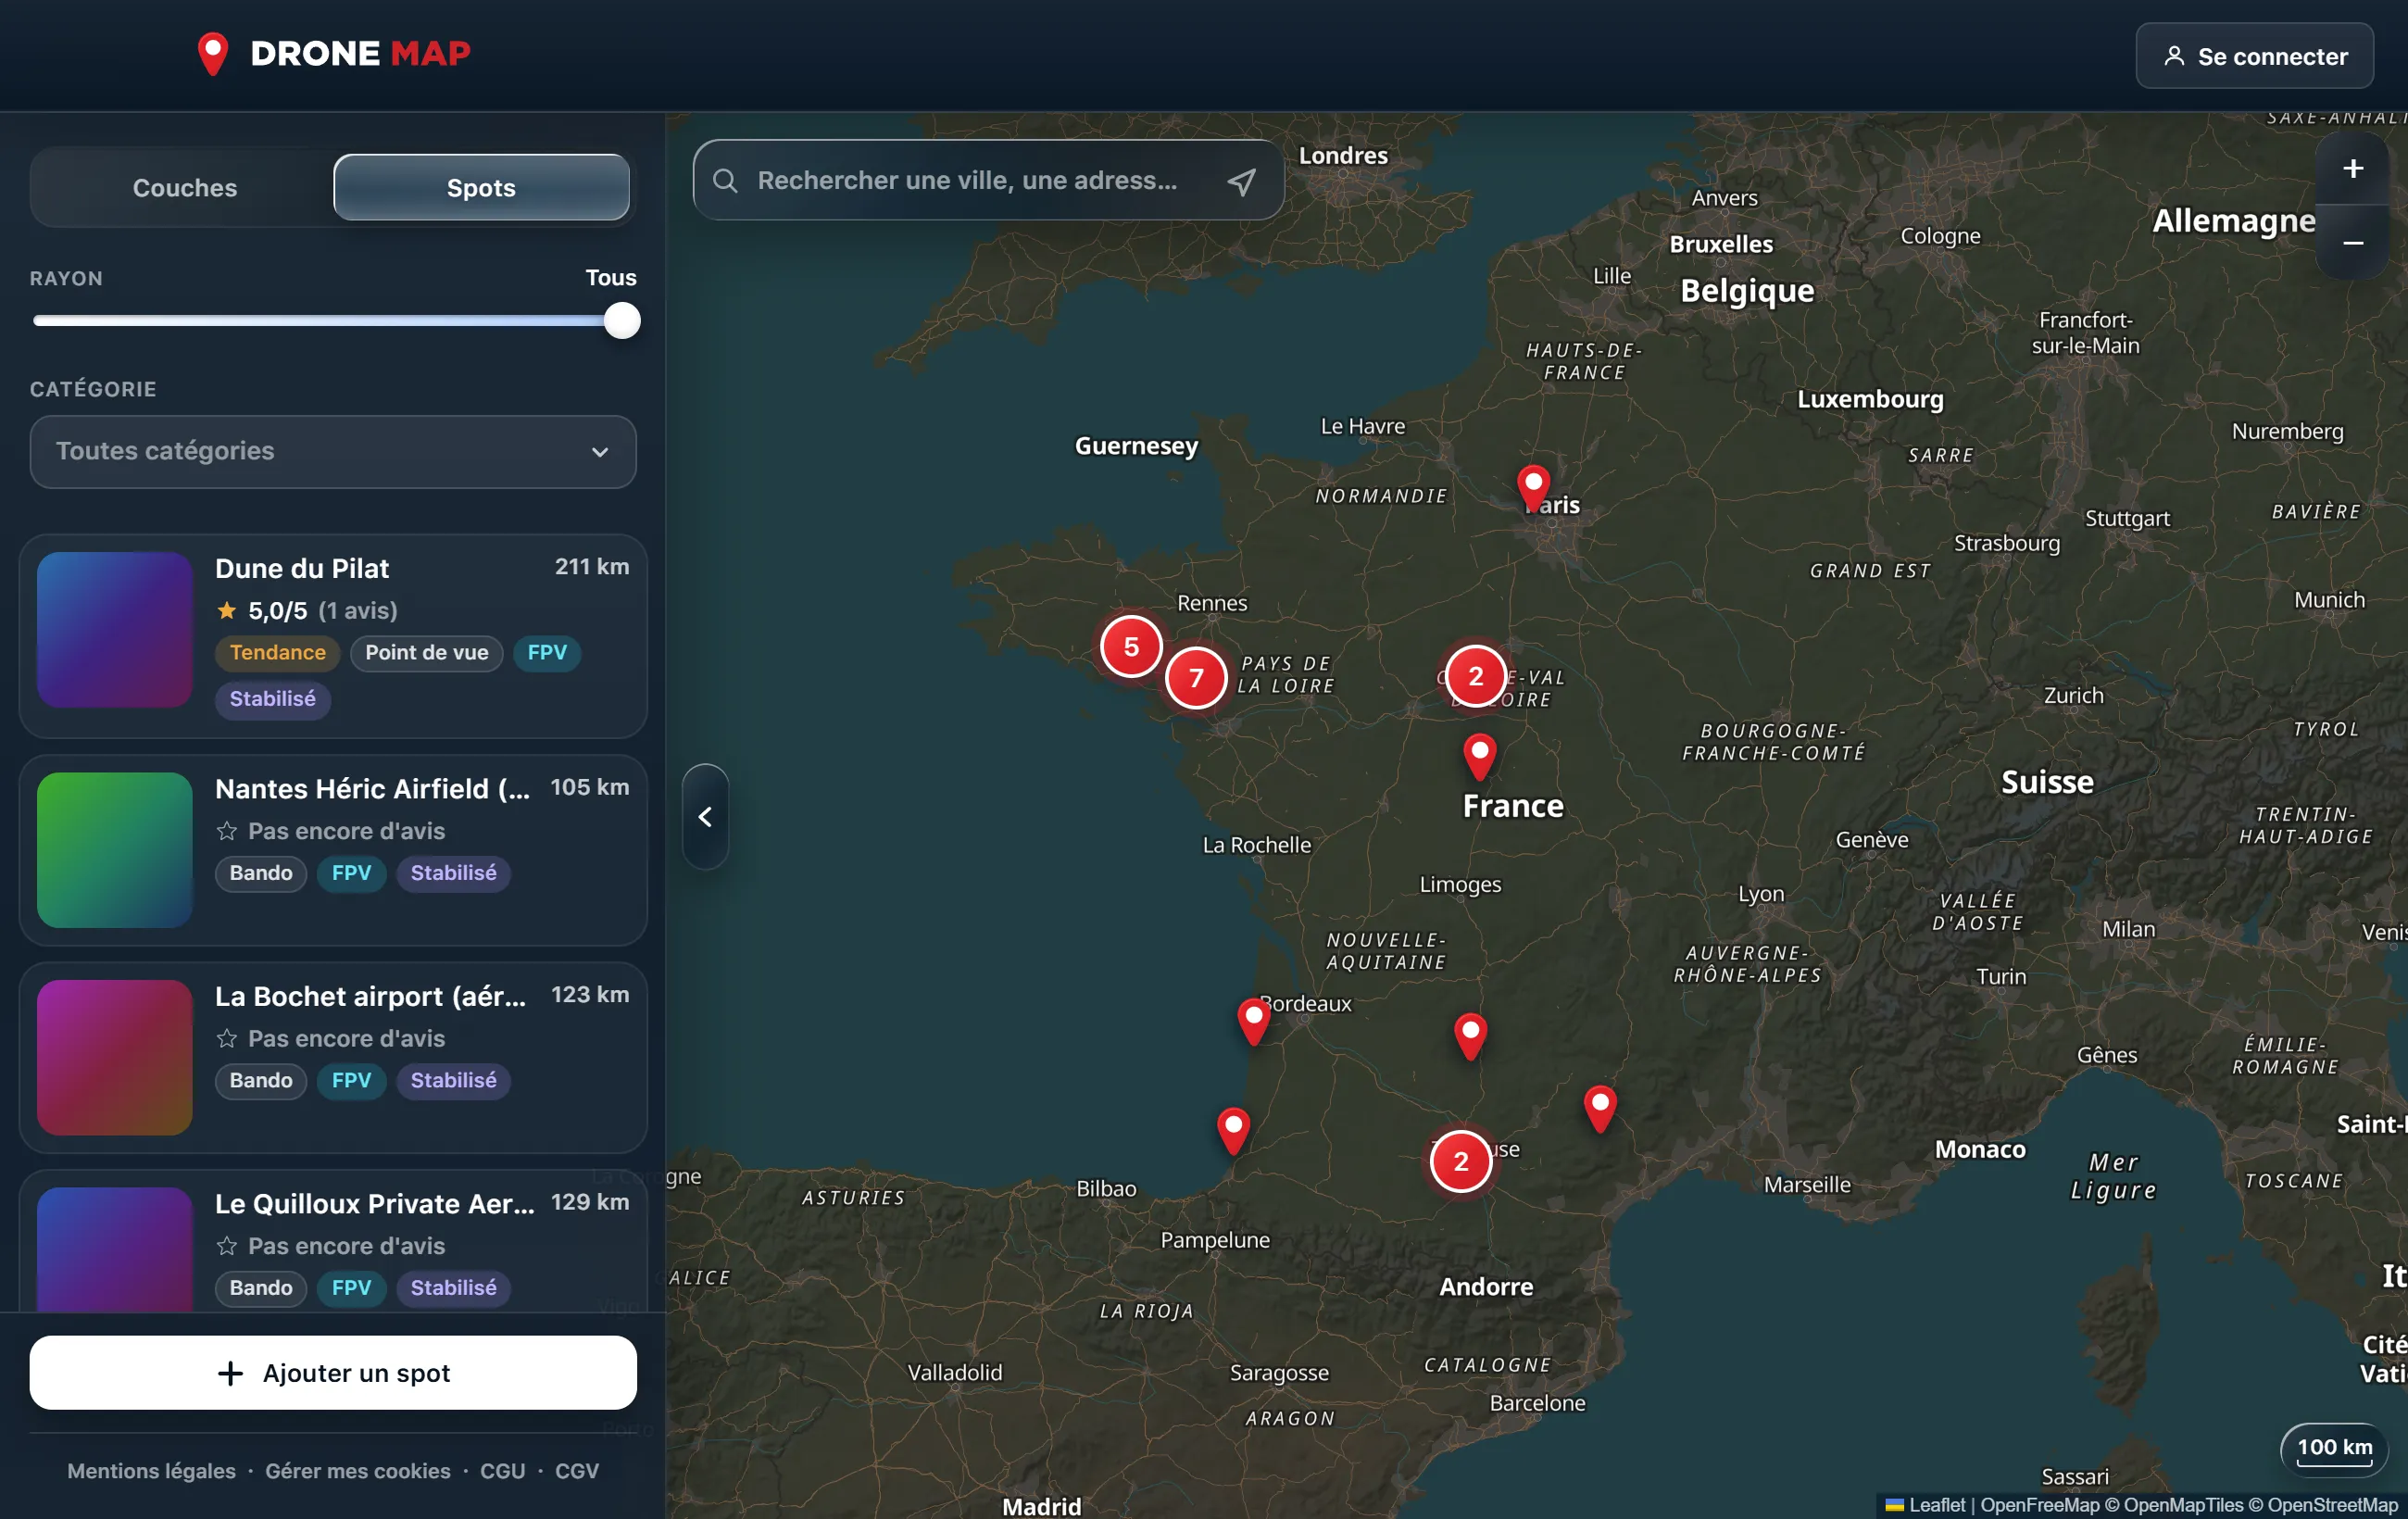Viewport: 2408px width, 1519px height.
Task: Open the 2 cluster near Centre-Val de Loire
Action: tap(1475, 677)
